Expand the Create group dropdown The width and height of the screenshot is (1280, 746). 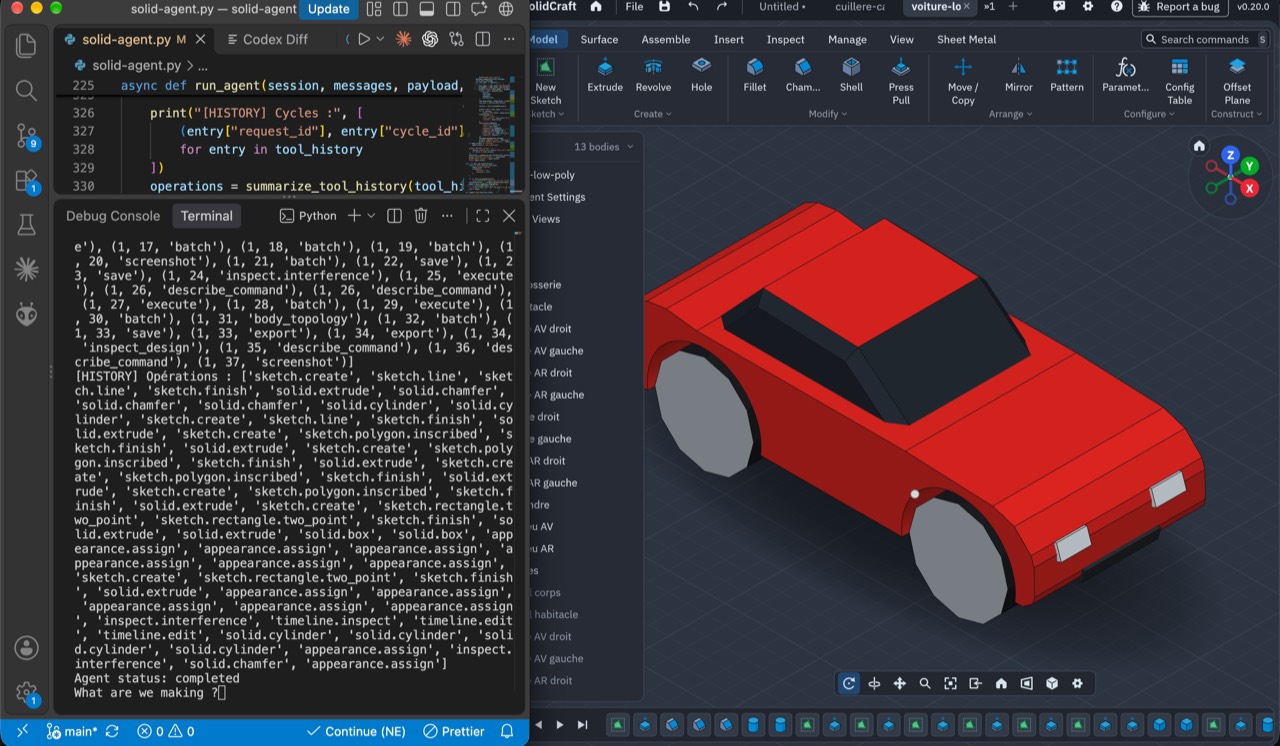653,114
